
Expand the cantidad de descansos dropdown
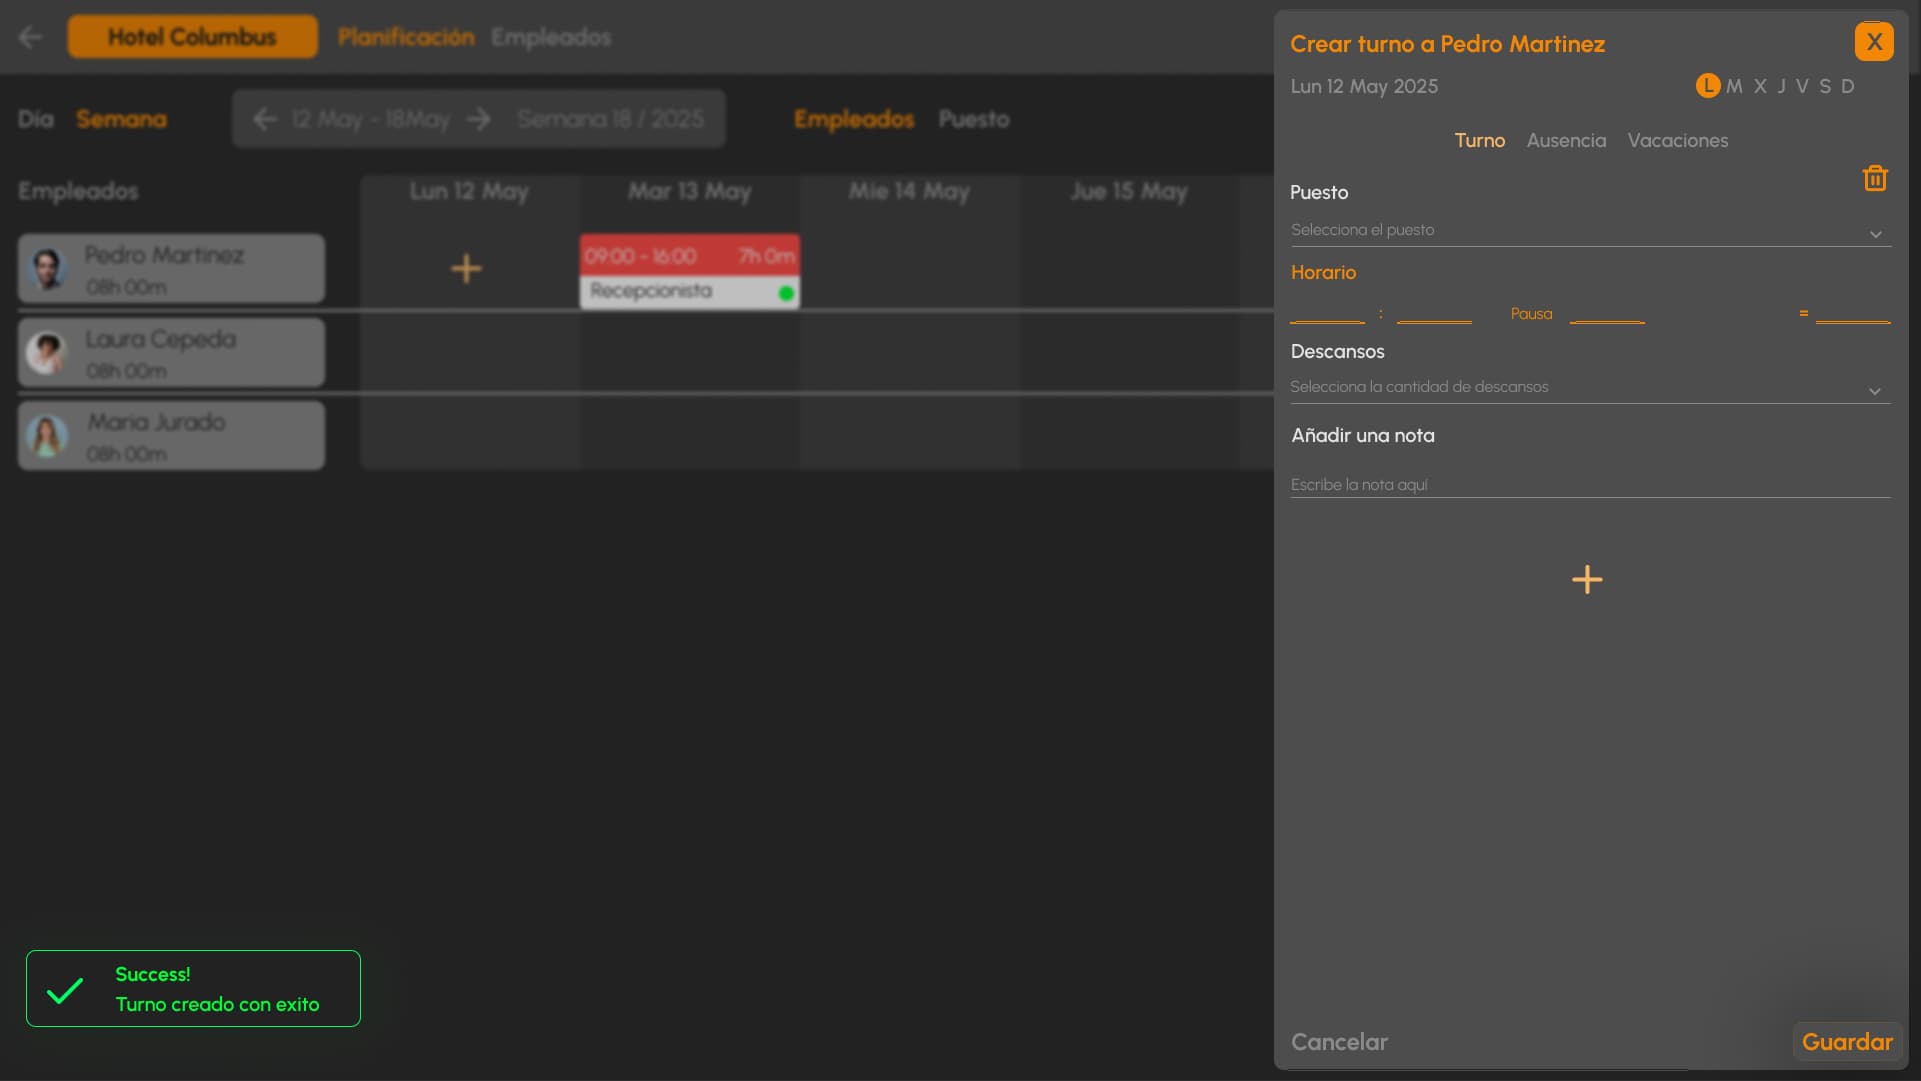pyautogui.click(x=1590, y=387)
